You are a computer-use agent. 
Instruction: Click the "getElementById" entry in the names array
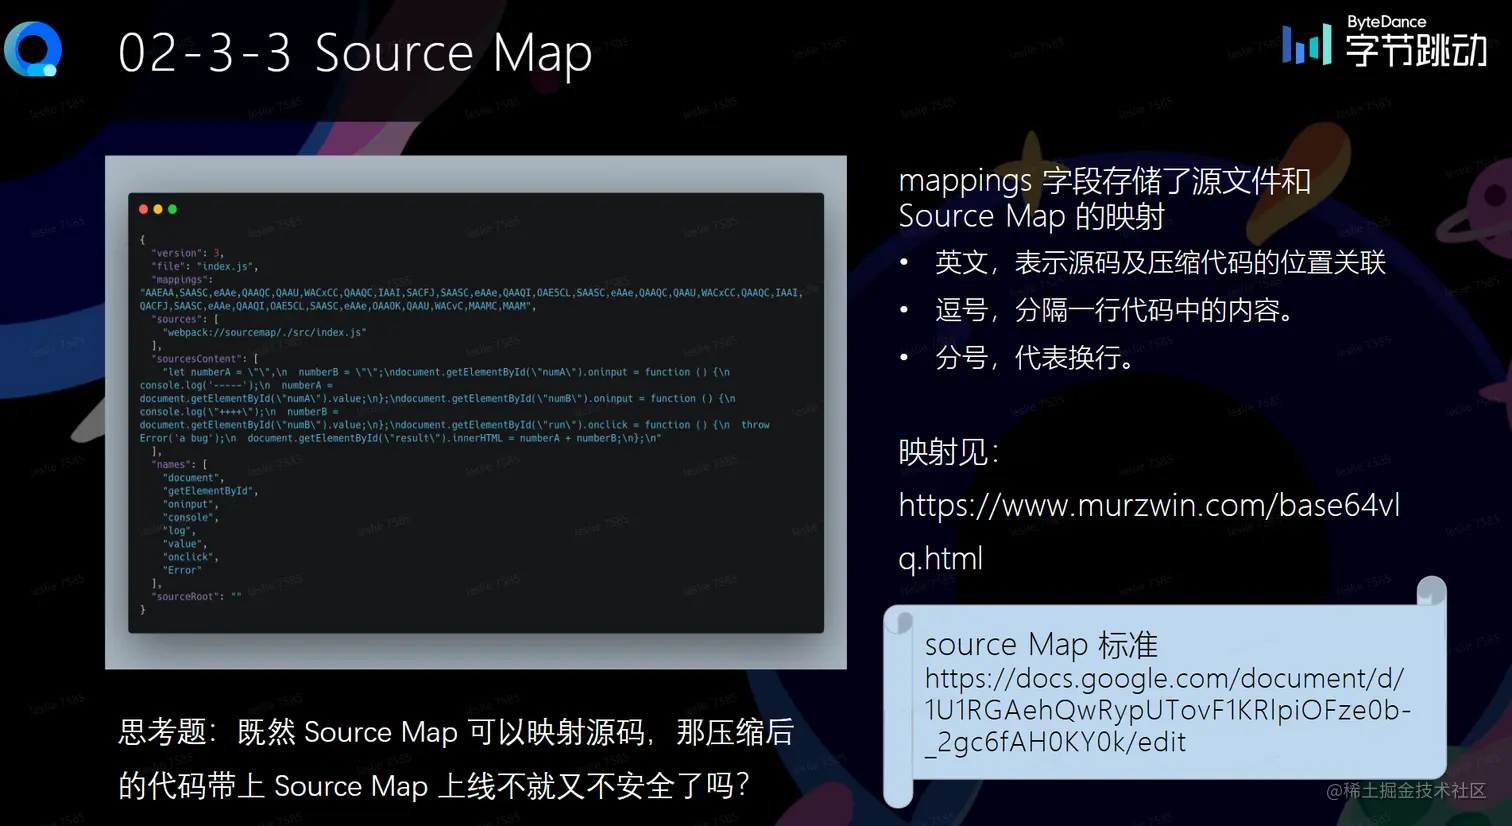coord(211,491)
